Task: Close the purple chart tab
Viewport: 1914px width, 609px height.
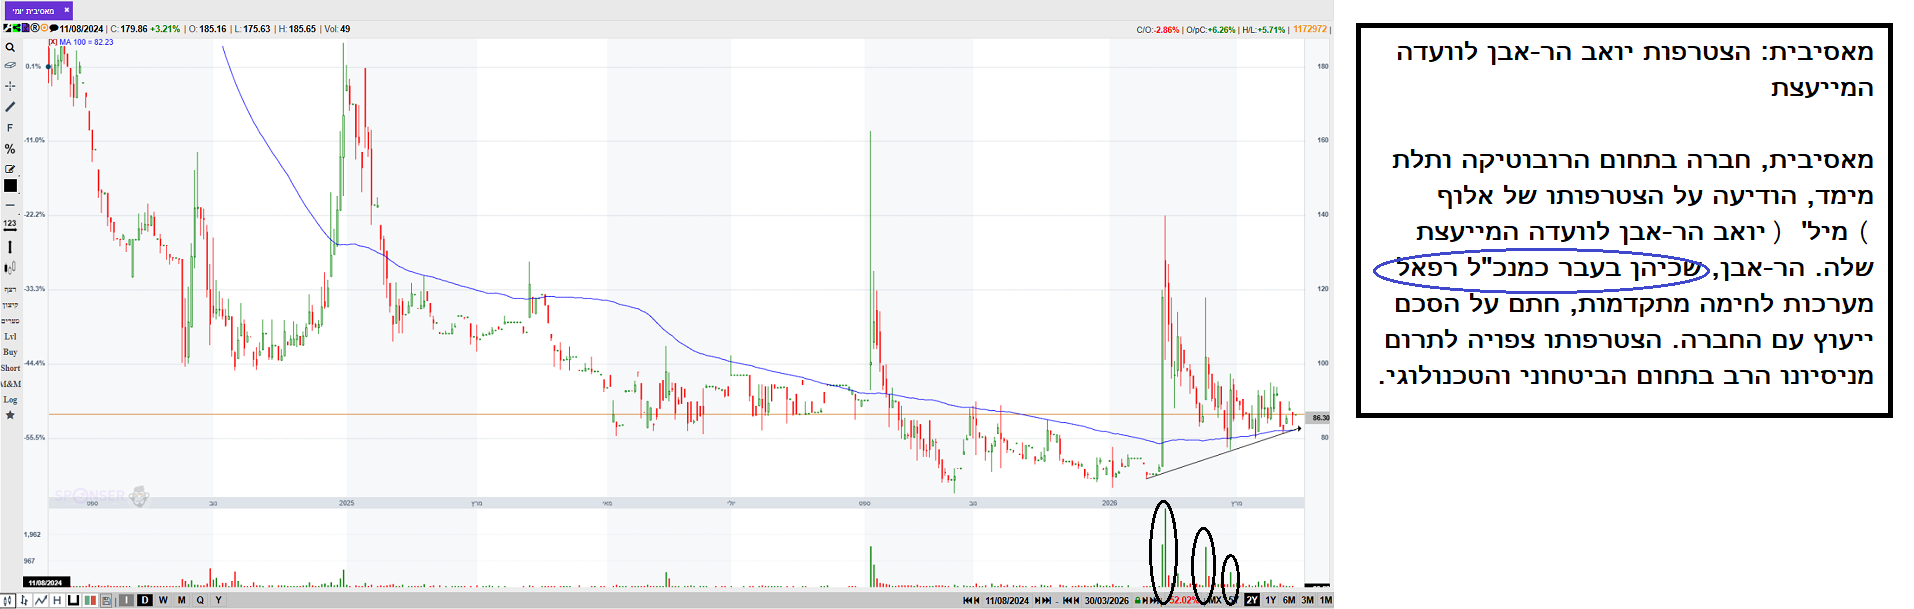Action: coord(66,10)
